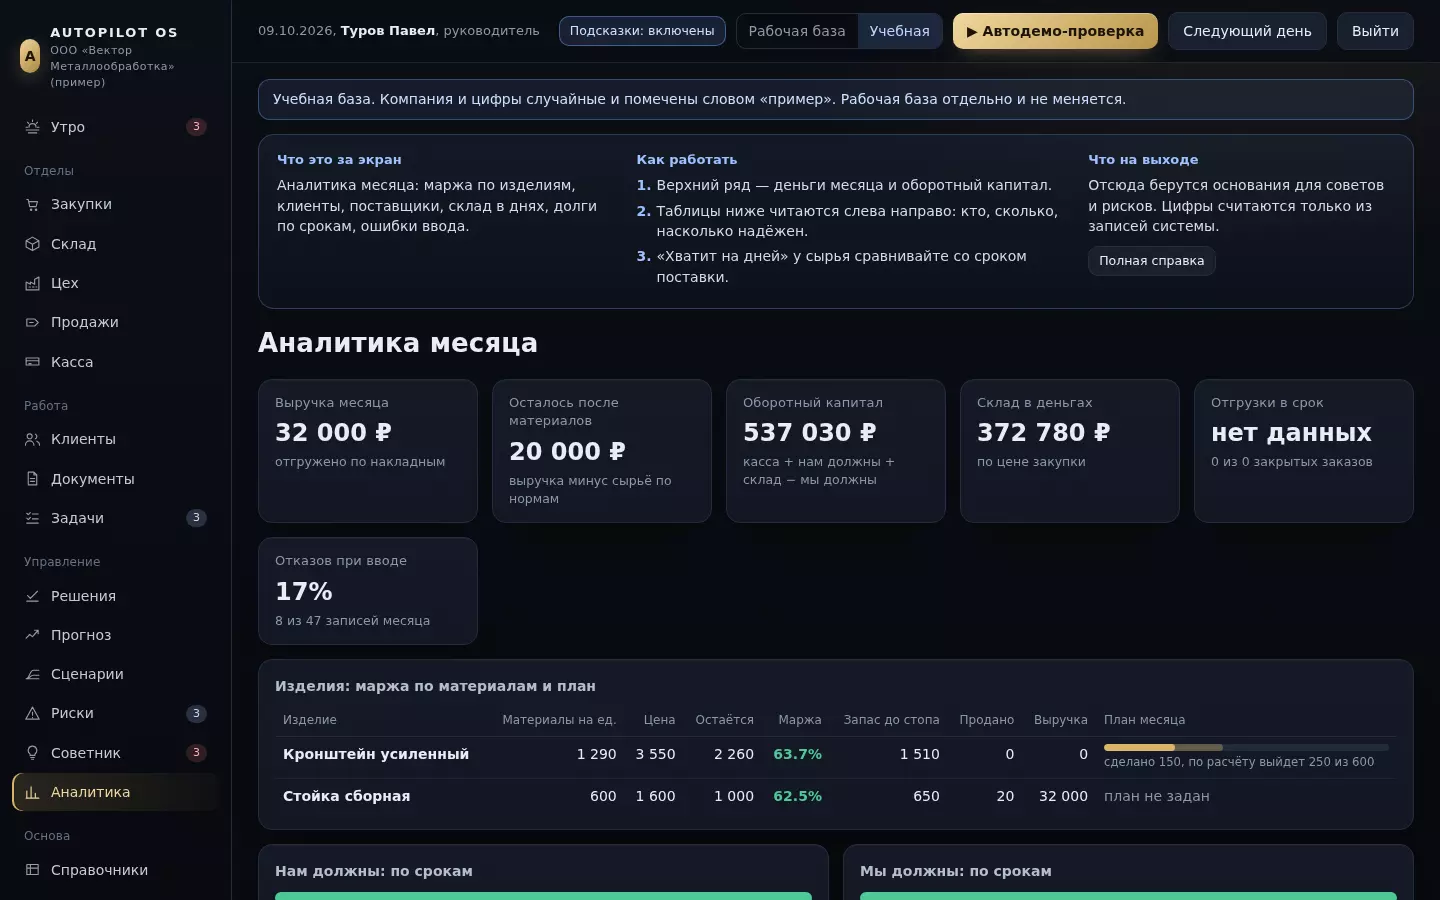
Task: Open the Оборотный капитал card
Action: (x=836, y=451)
